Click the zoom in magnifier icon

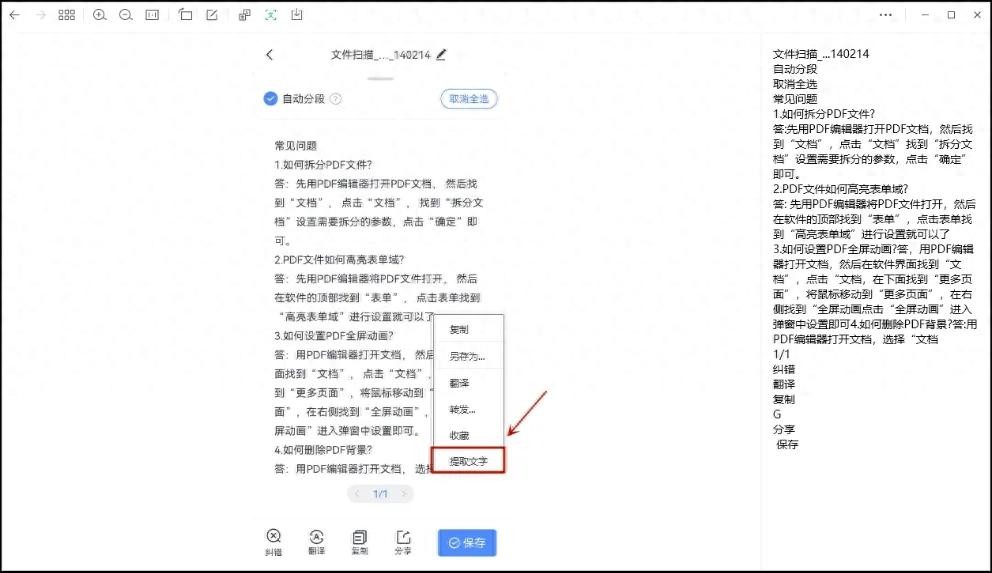pos(99,15)
